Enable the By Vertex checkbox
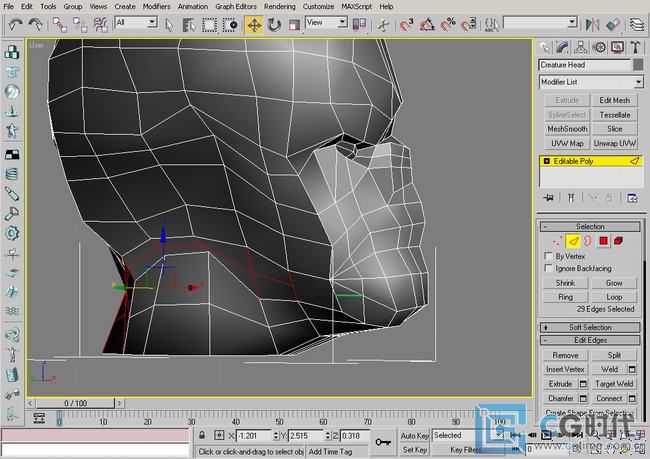650x459 pixels. point(548,256)
